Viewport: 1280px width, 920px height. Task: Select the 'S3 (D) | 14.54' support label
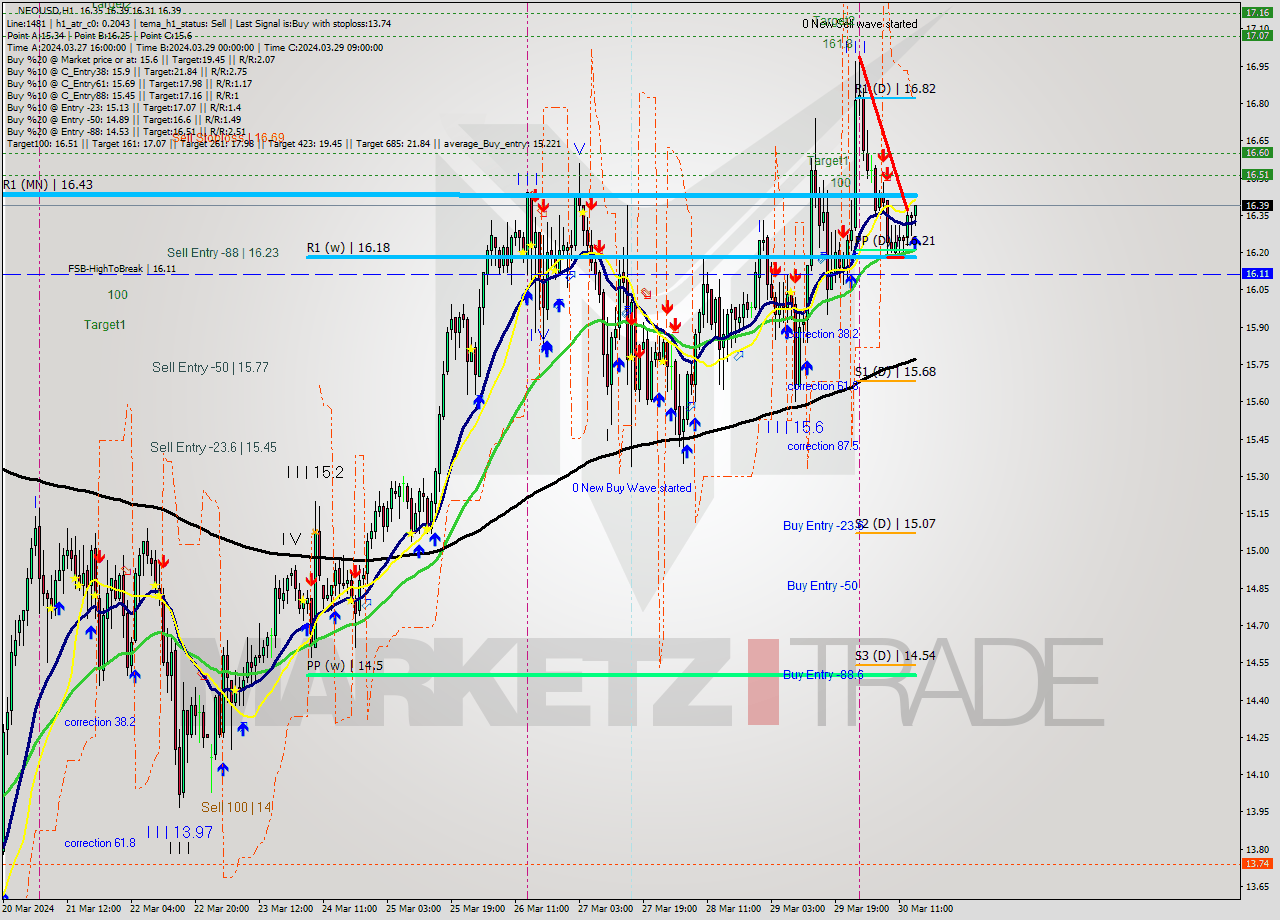coord(895,655)
